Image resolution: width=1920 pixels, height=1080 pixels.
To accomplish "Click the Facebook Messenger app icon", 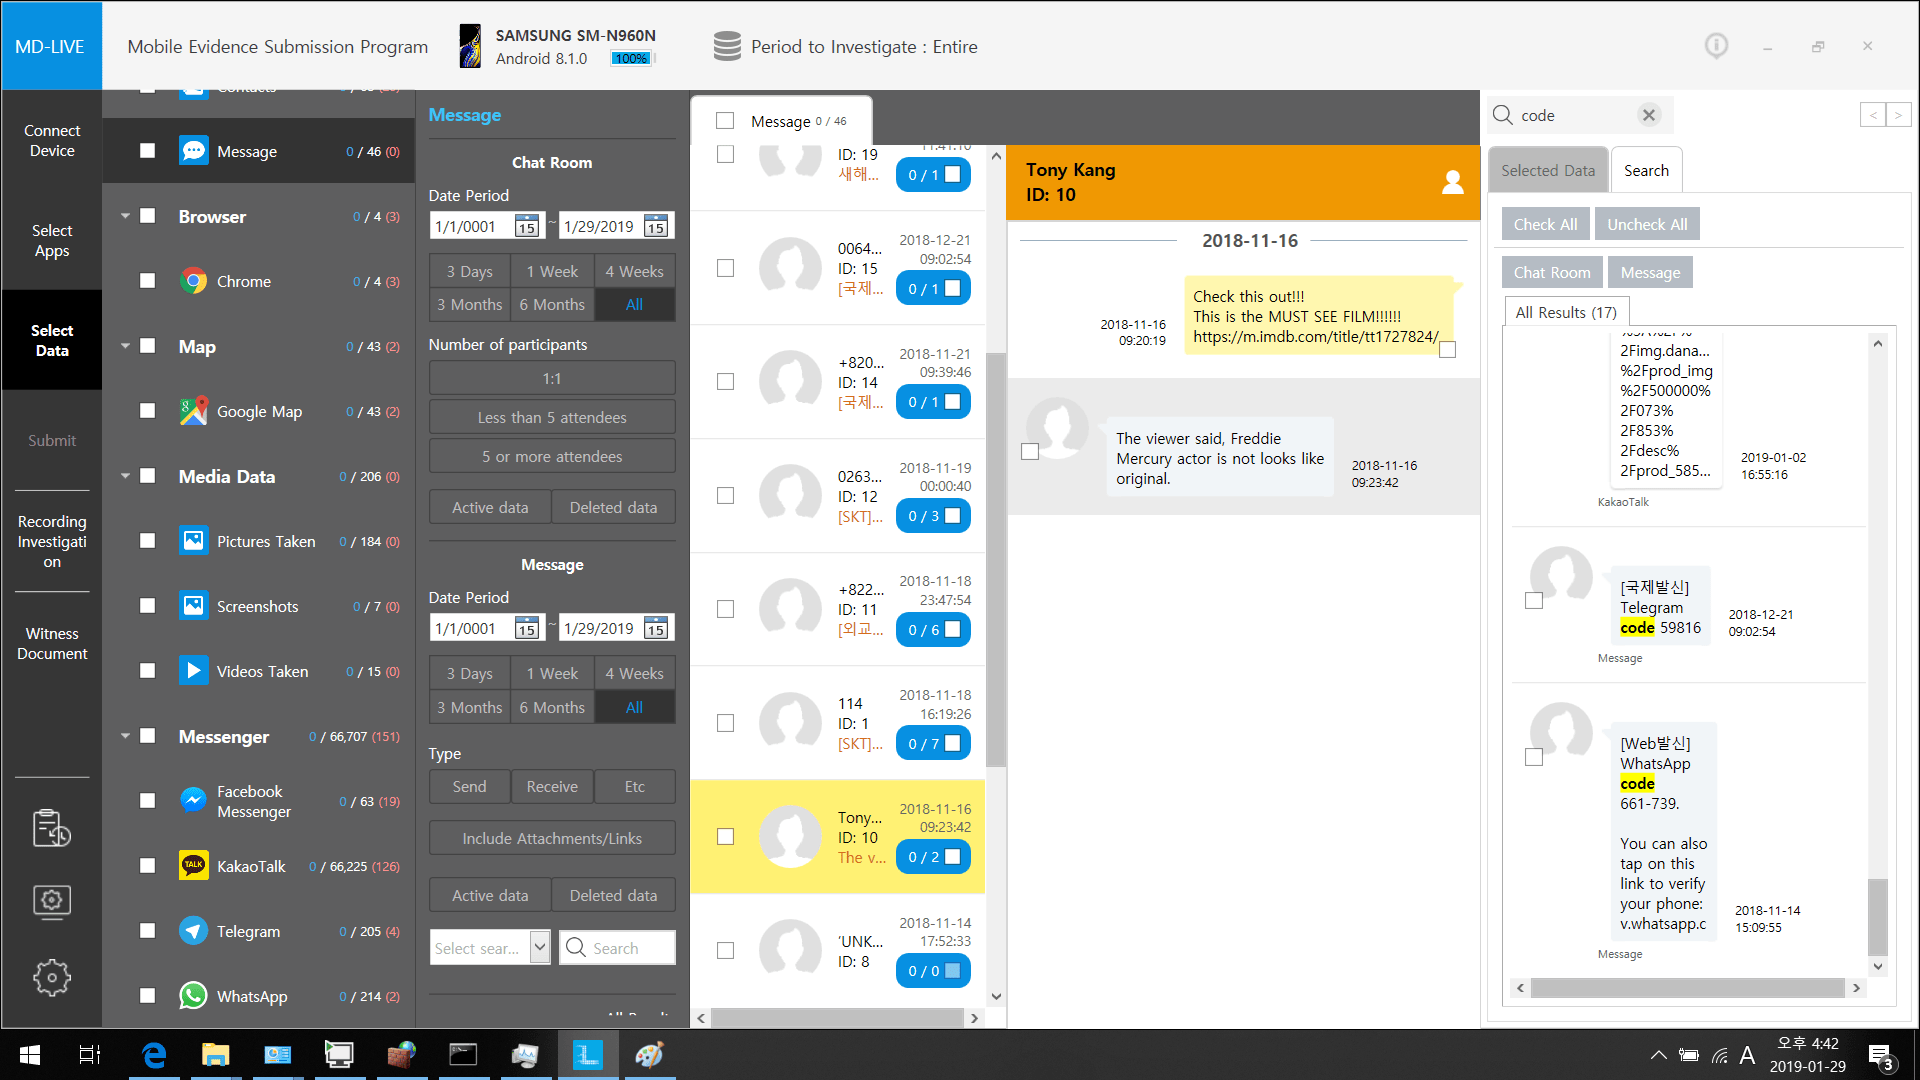I will click(x=193, y=801).
